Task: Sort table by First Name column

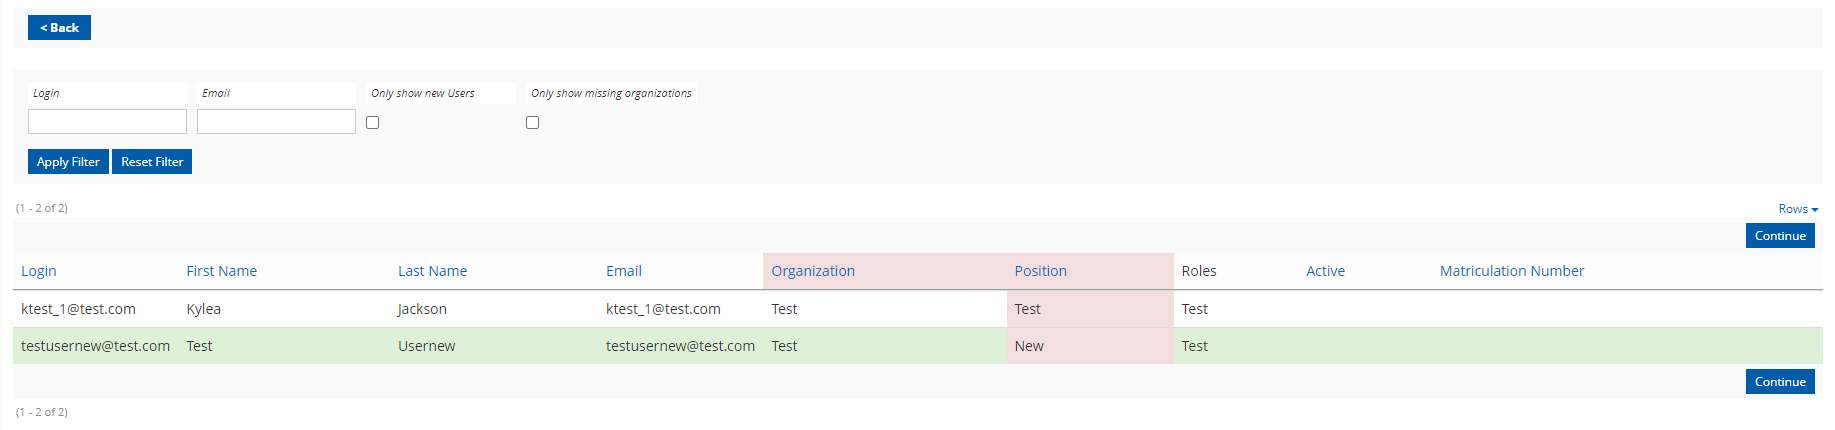Action: [x=221, y=271]
